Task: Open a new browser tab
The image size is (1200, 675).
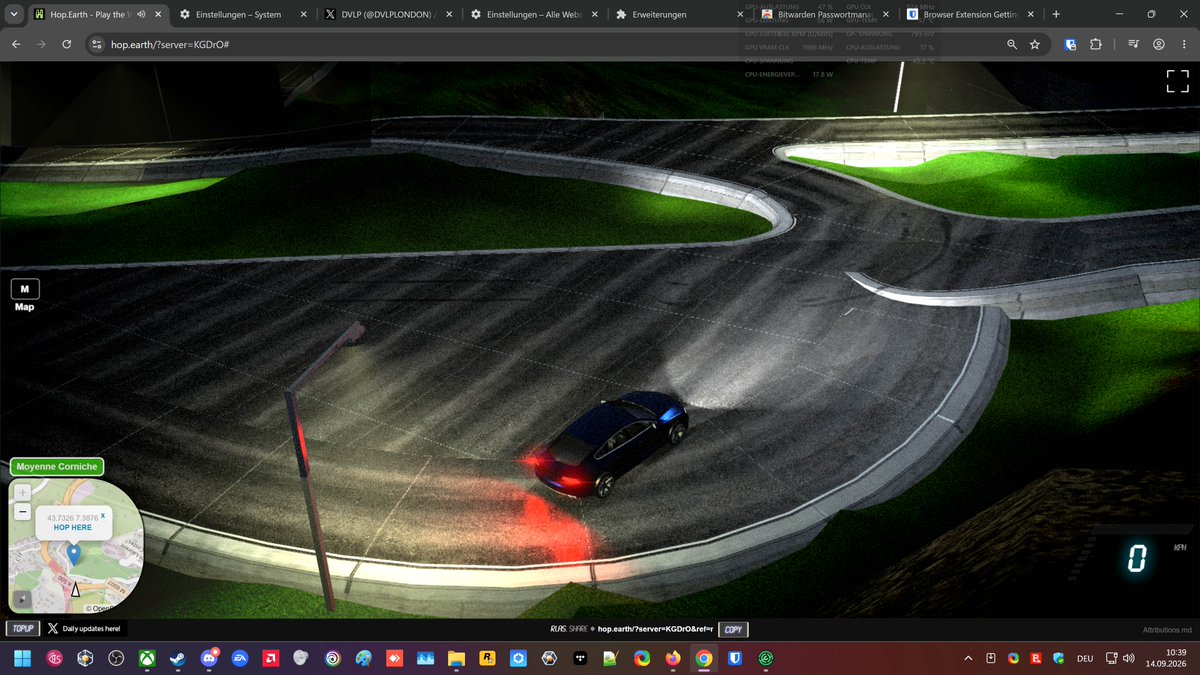Action: click(1056, 15)
